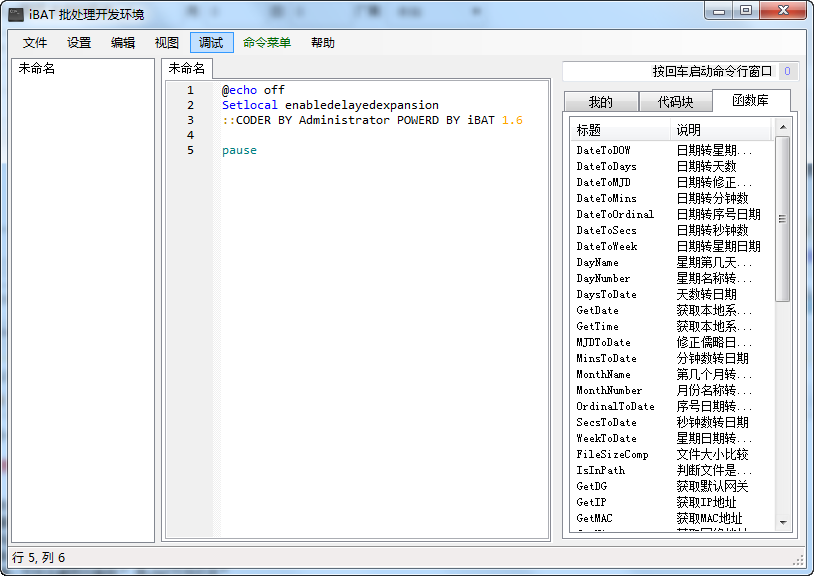The image size is (814, 576).
Task: Select the GetMAC function
Action: 594,518
